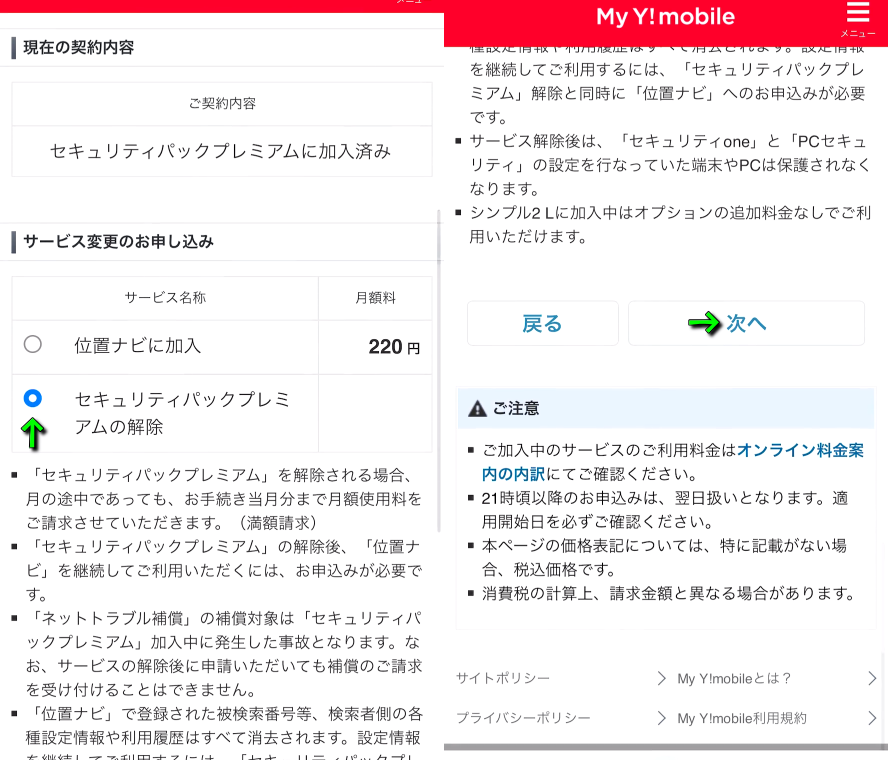Click the chevron beside My Y!mobileとは？
Image resolution: width=888 pixels, height=760 pixels.
872,678
